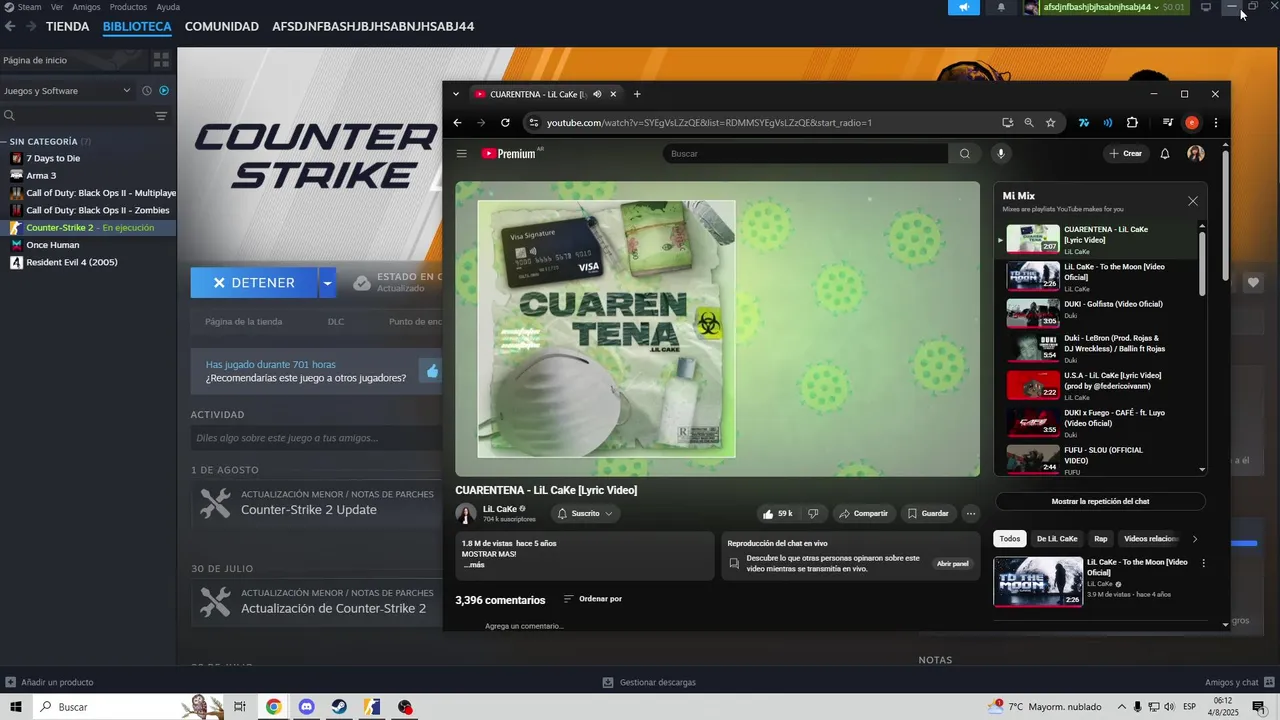This screenshot has width=1280, height=720.
Task: Share the video via Compartir
Action: coord(863,514)
